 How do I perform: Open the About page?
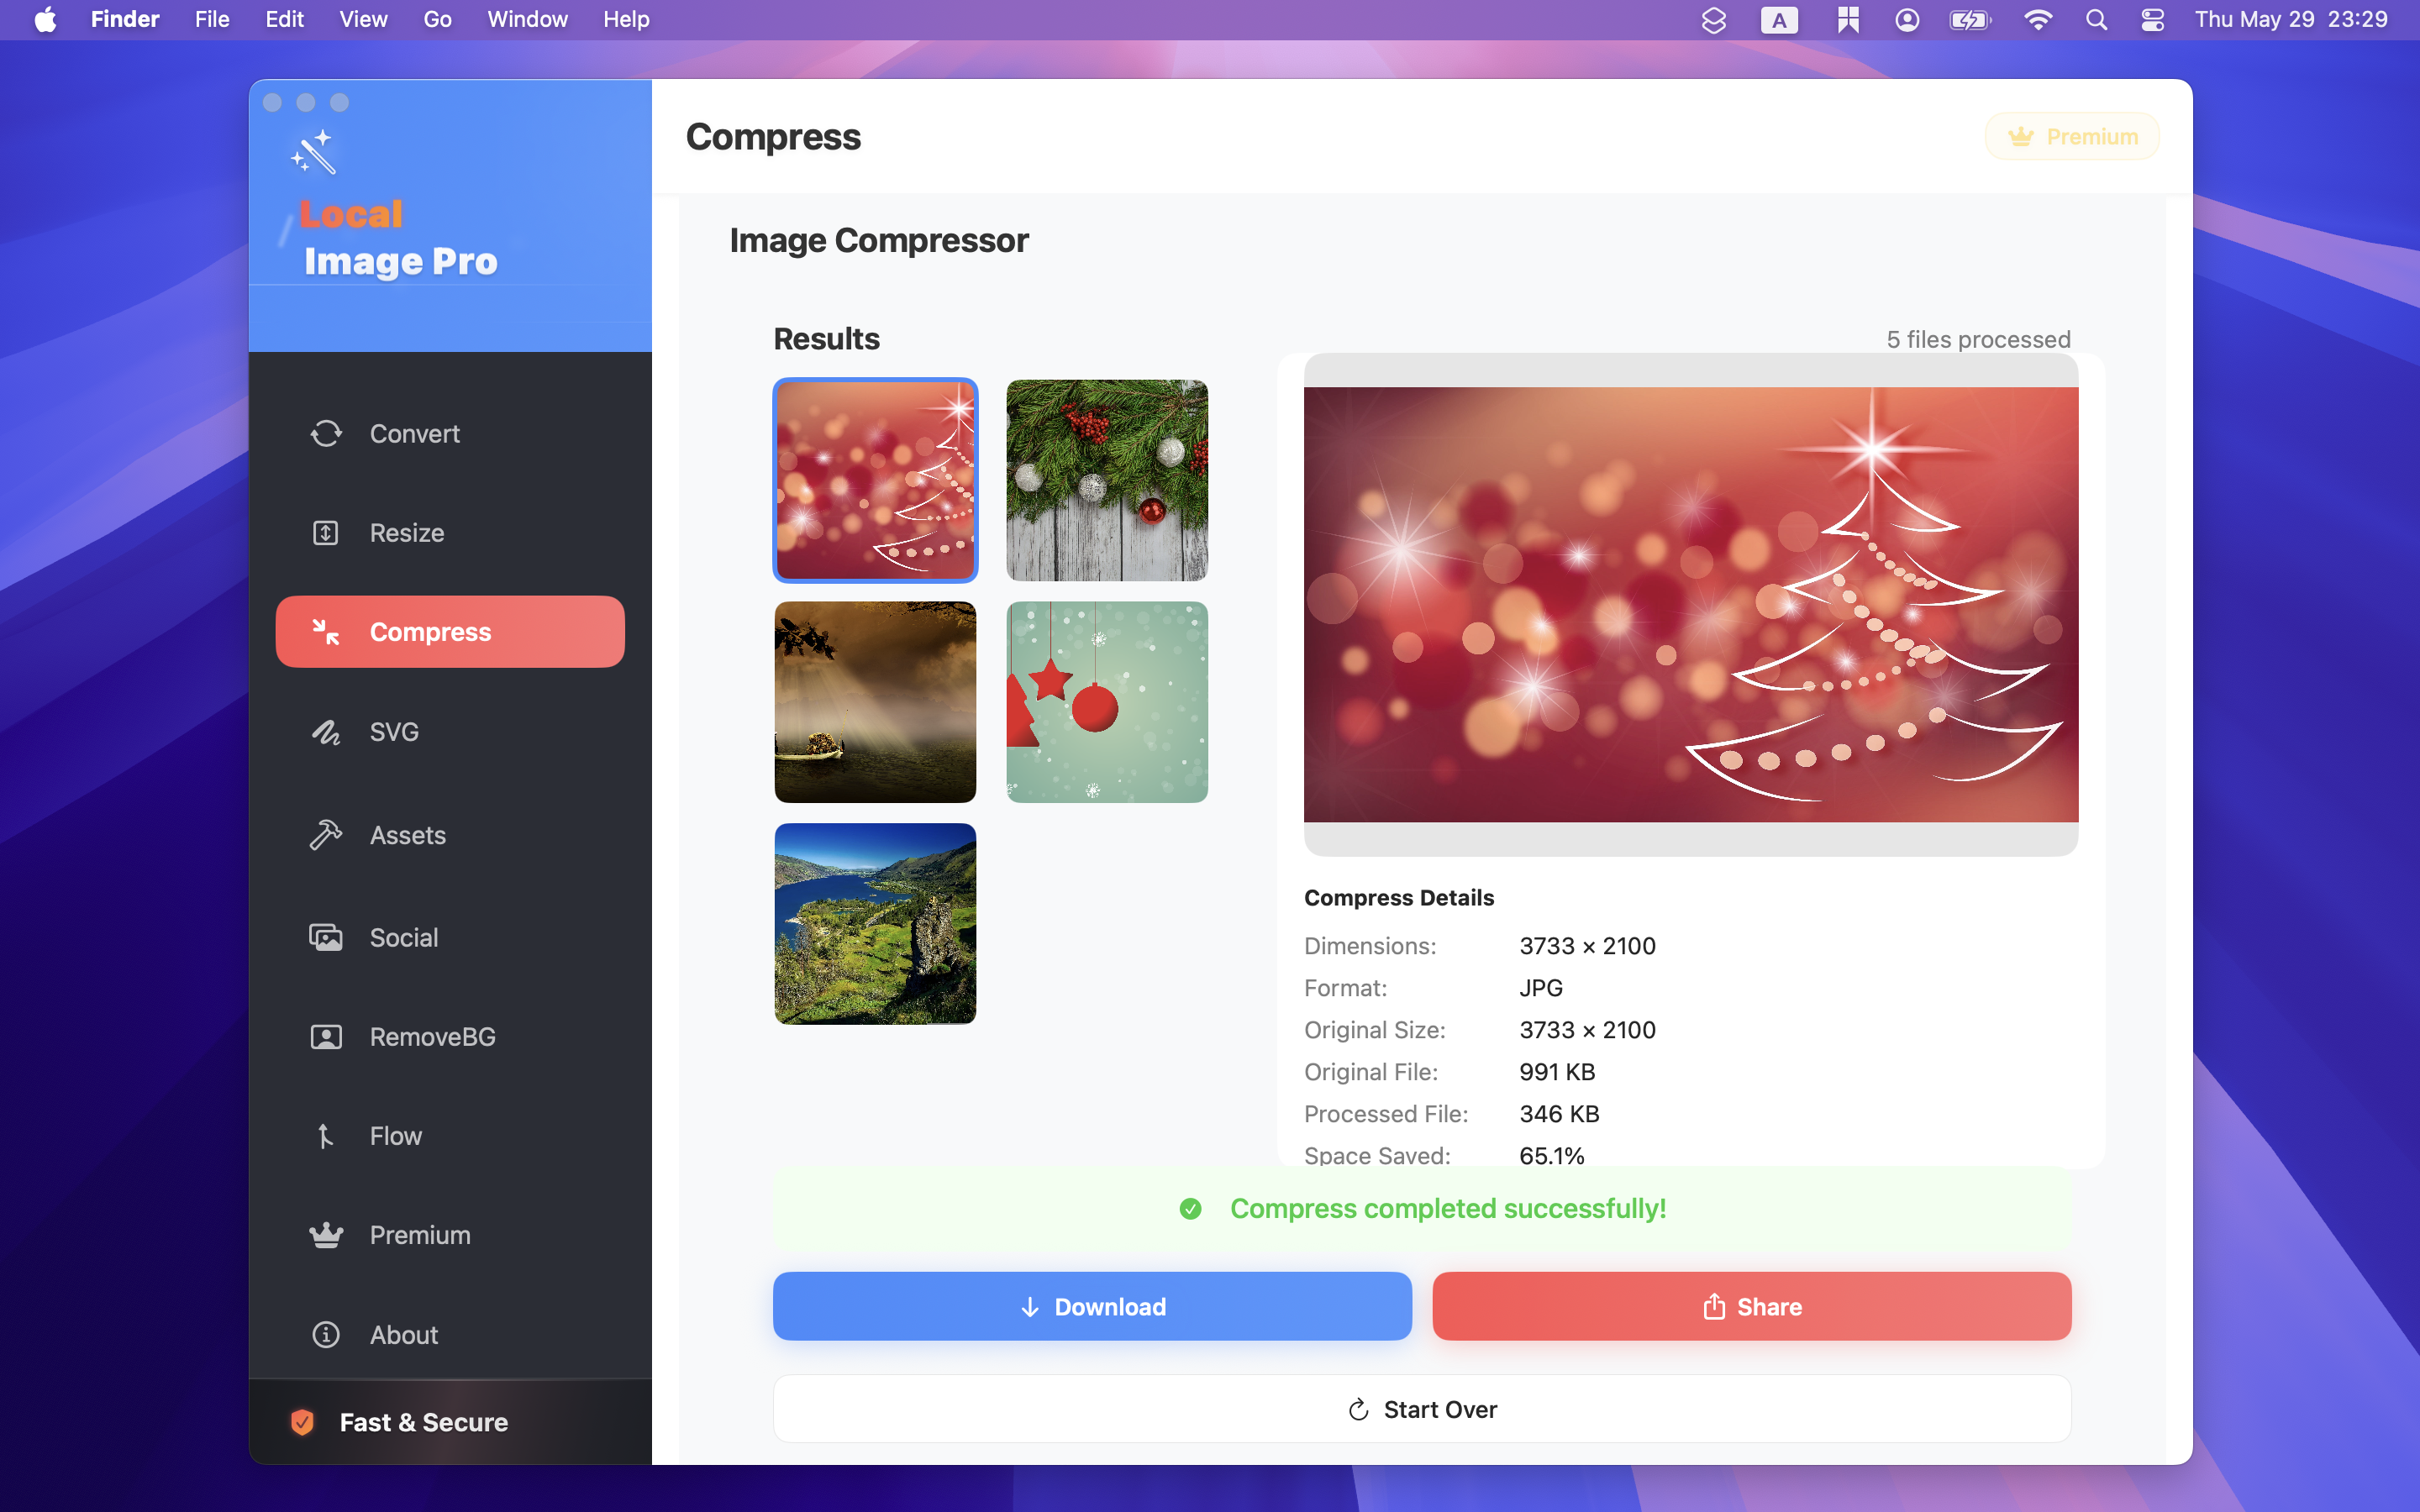[450, 1335]
